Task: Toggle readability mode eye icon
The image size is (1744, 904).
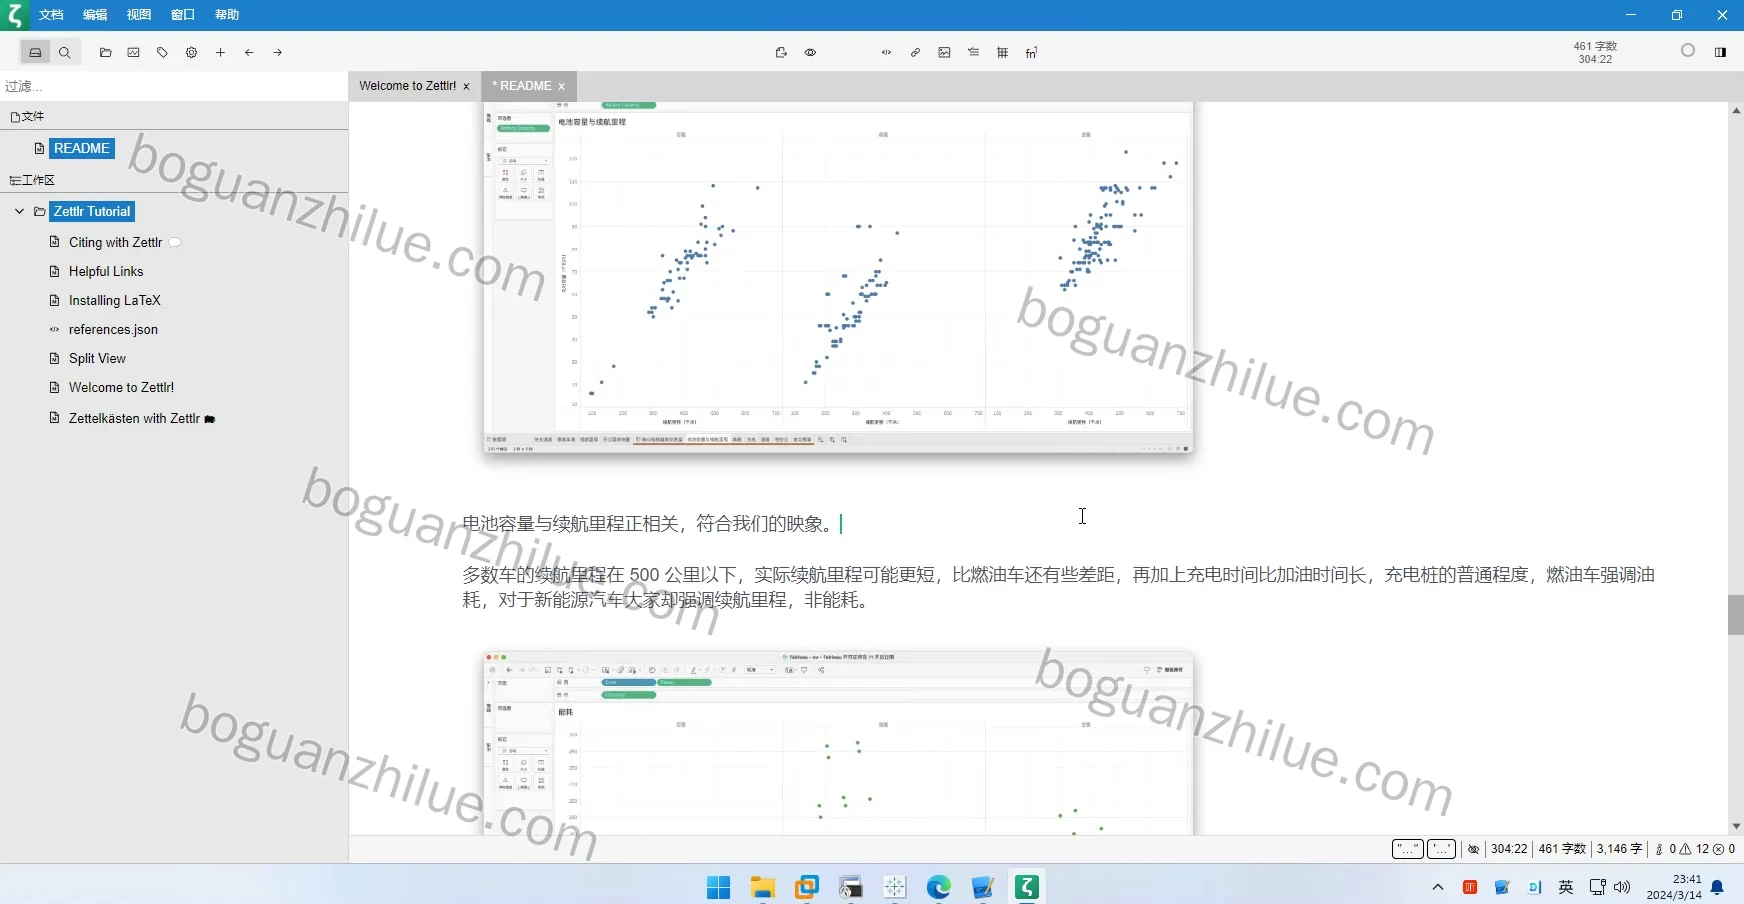Action: [x=810, y=52]
